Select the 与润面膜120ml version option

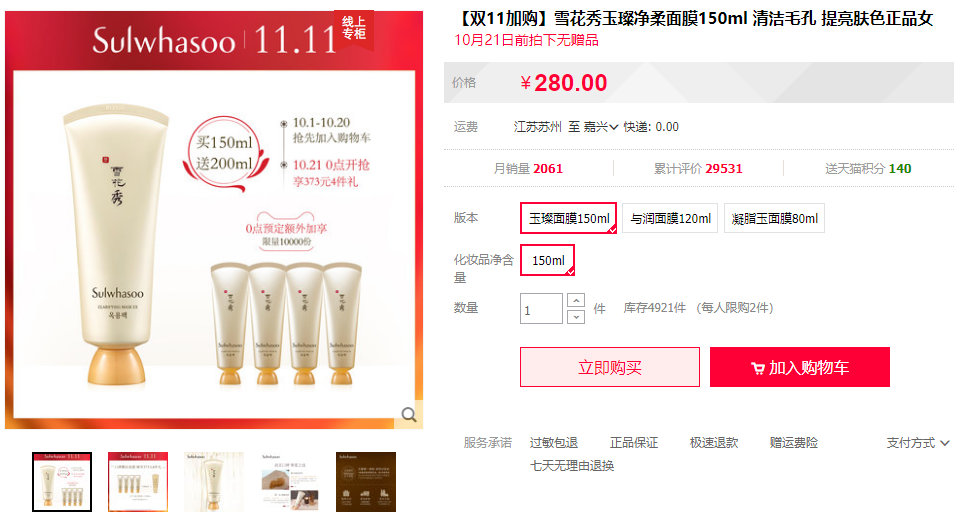coord(670,218)
